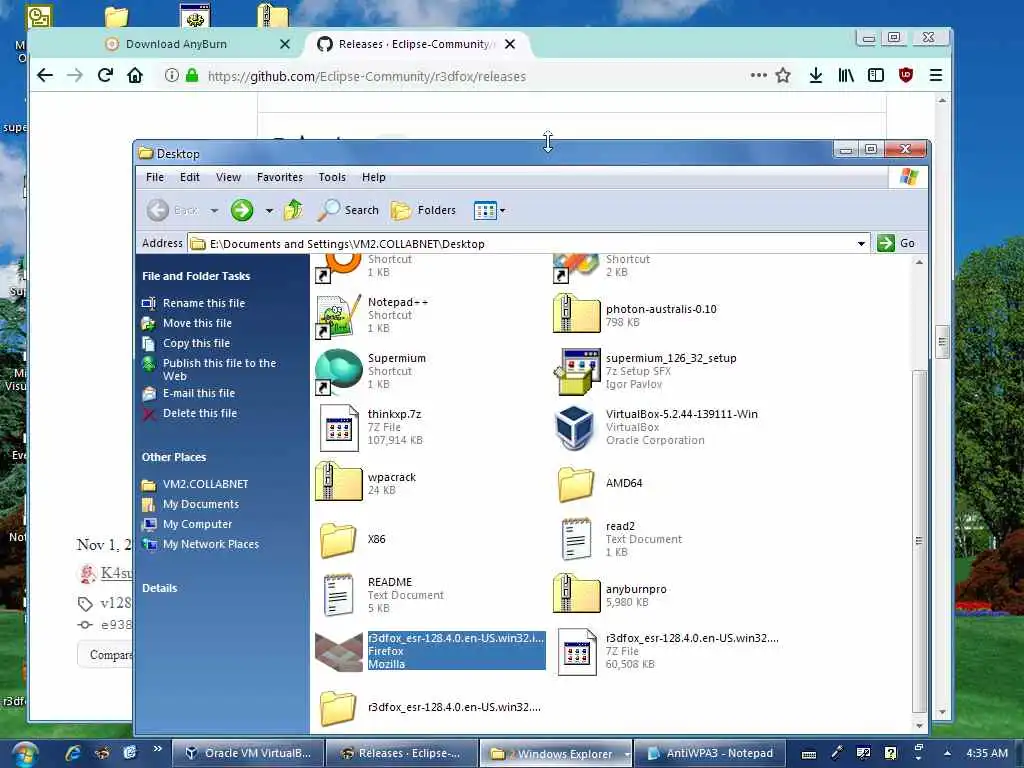Open the Tools menu in Explorer
Screen dimensions: 1024x768
pyautogui.click(x=332, y=177)
